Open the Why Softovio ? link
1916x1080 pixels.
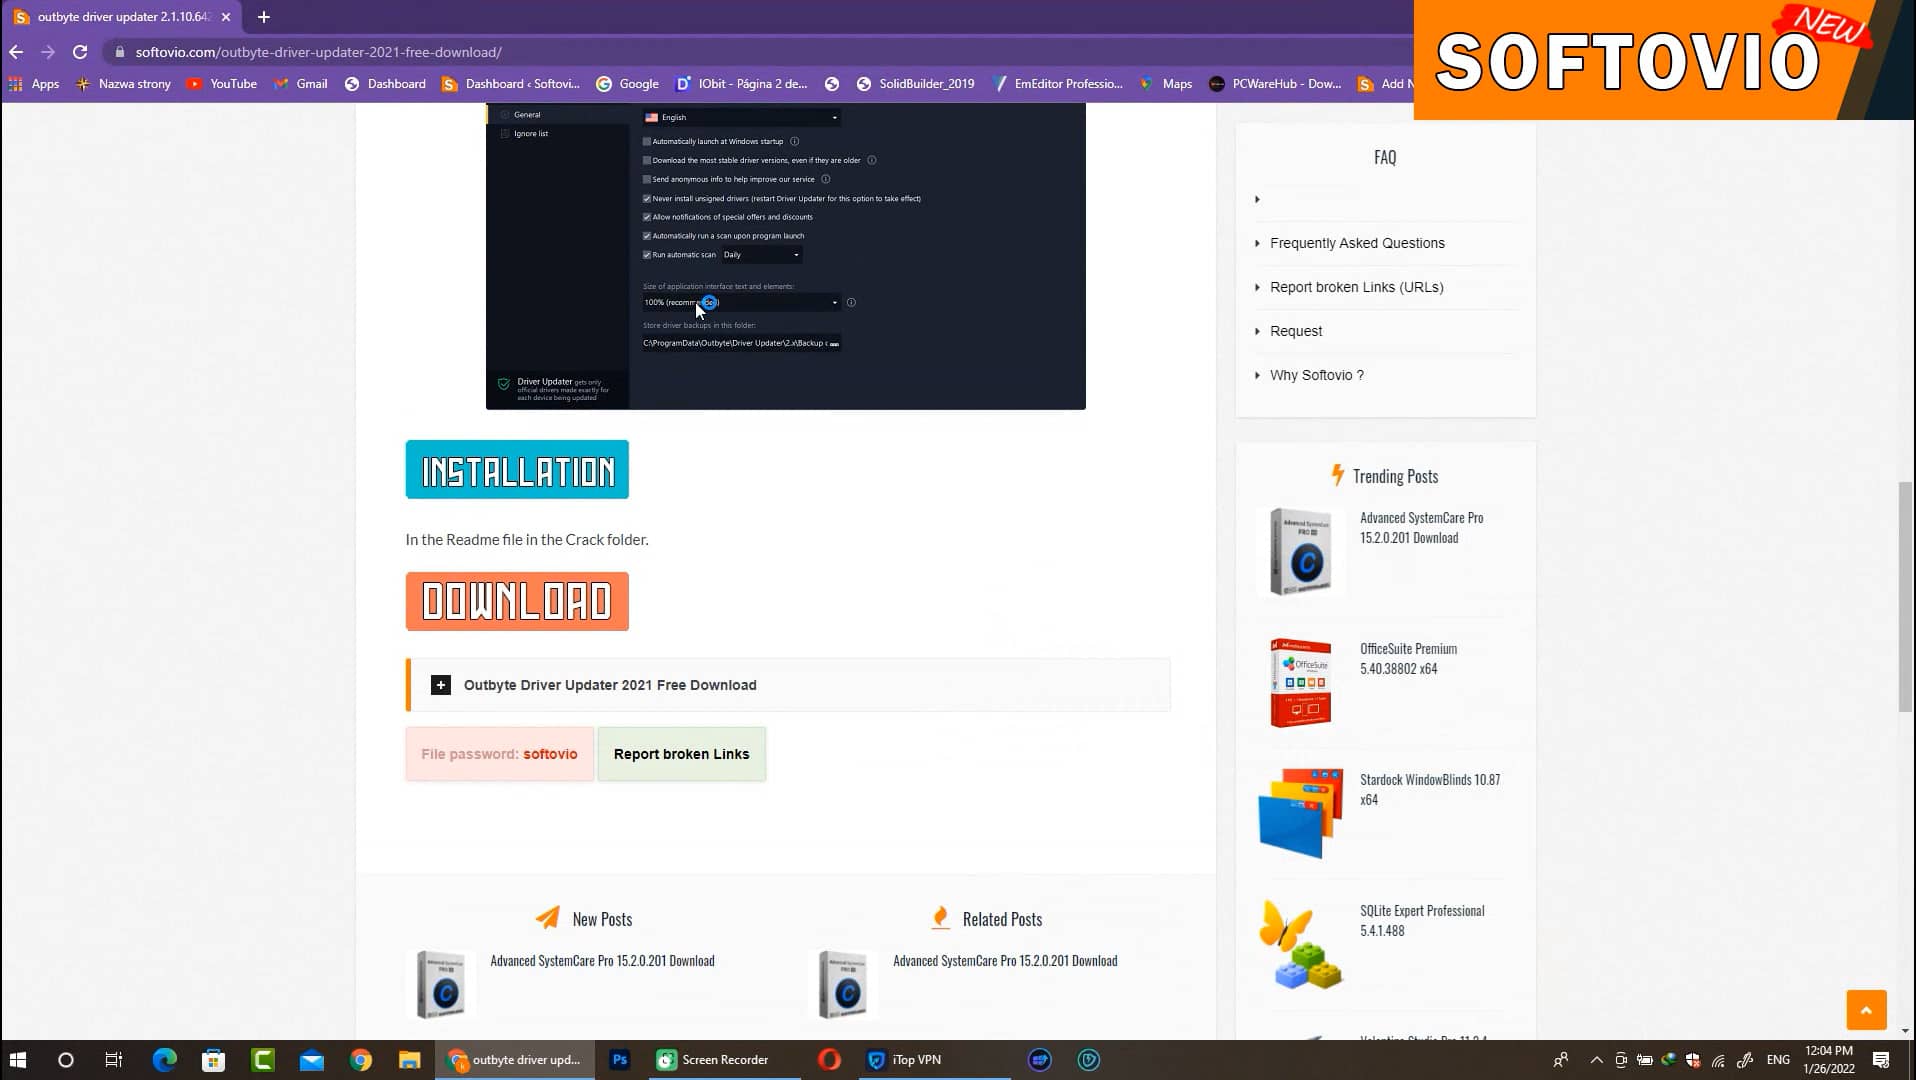pos(1316,375)
